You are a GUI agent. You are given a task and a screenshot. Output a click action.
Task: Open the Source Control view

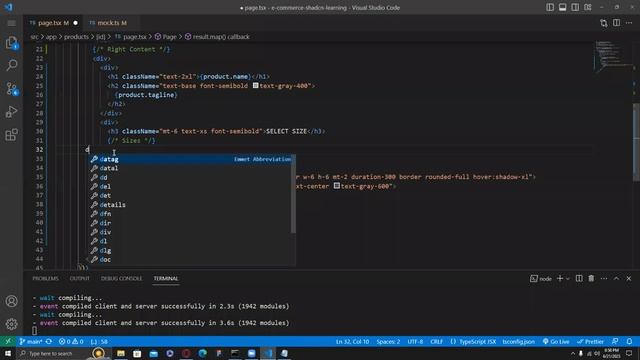11,89
